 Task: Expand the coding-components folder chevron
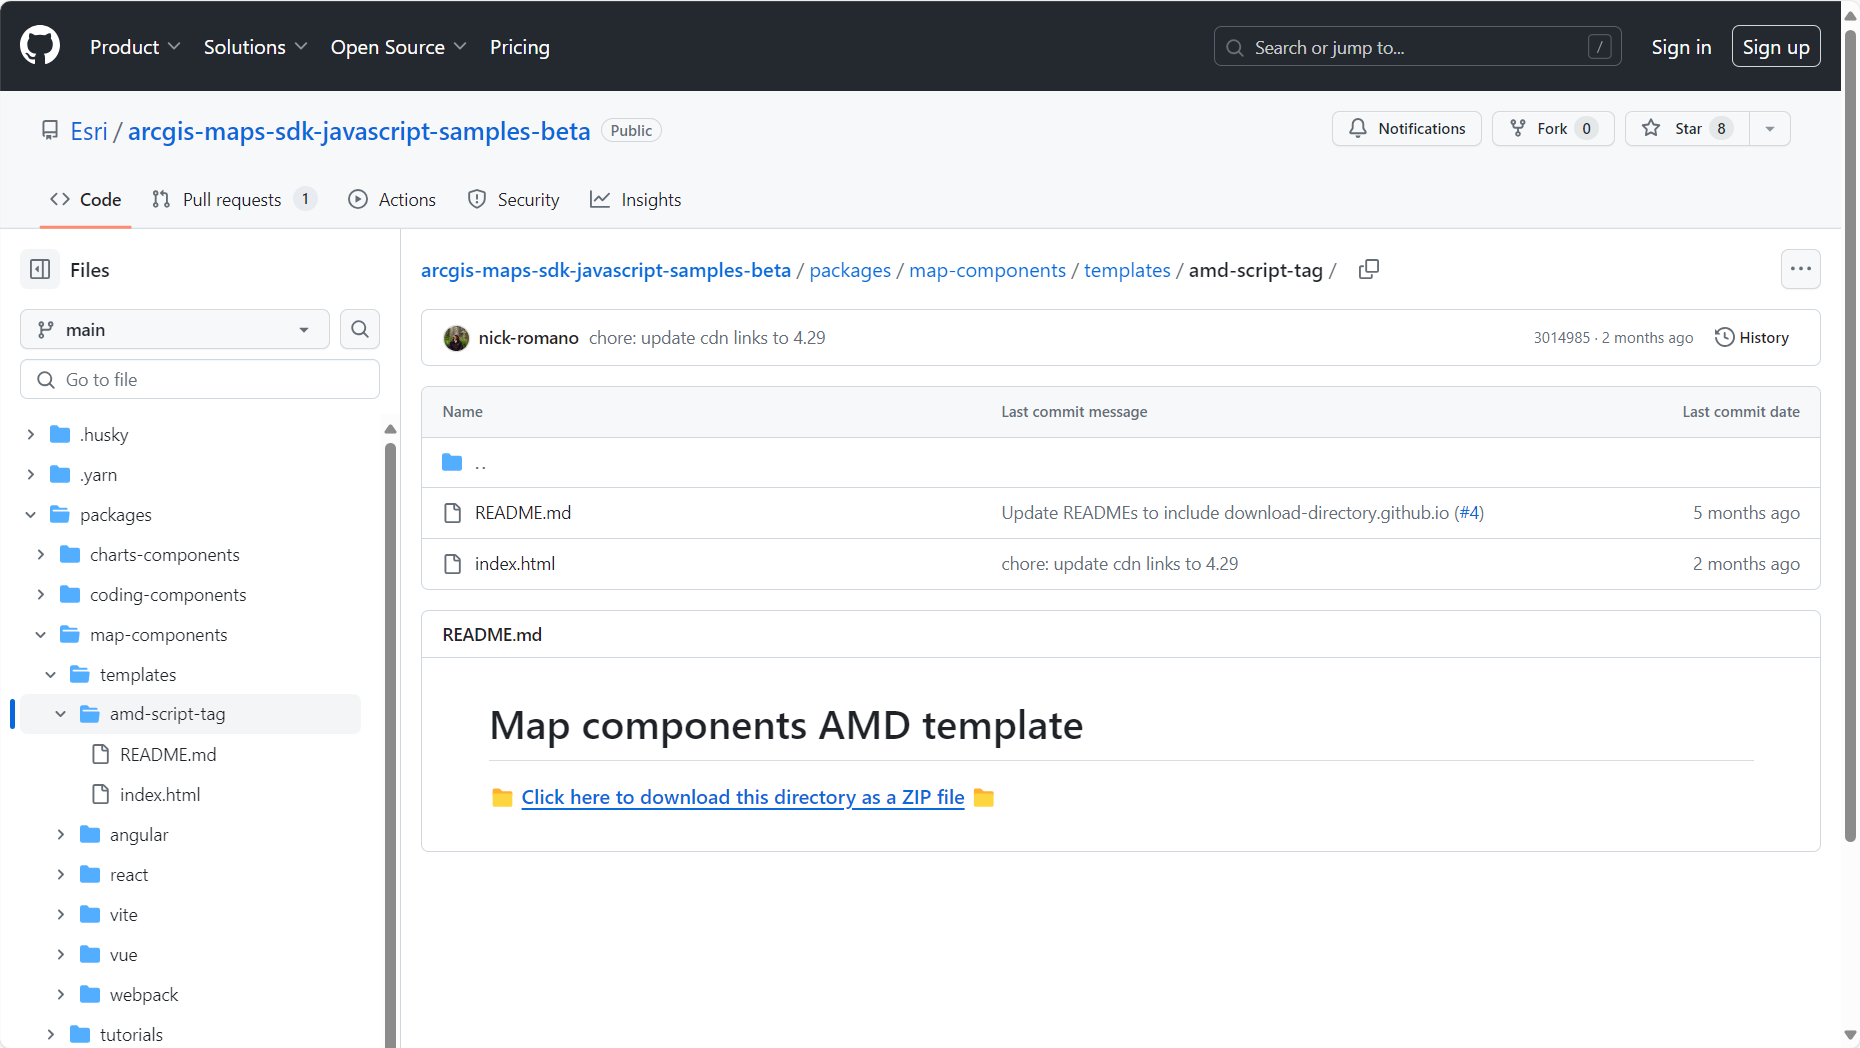tap(40, 594)
